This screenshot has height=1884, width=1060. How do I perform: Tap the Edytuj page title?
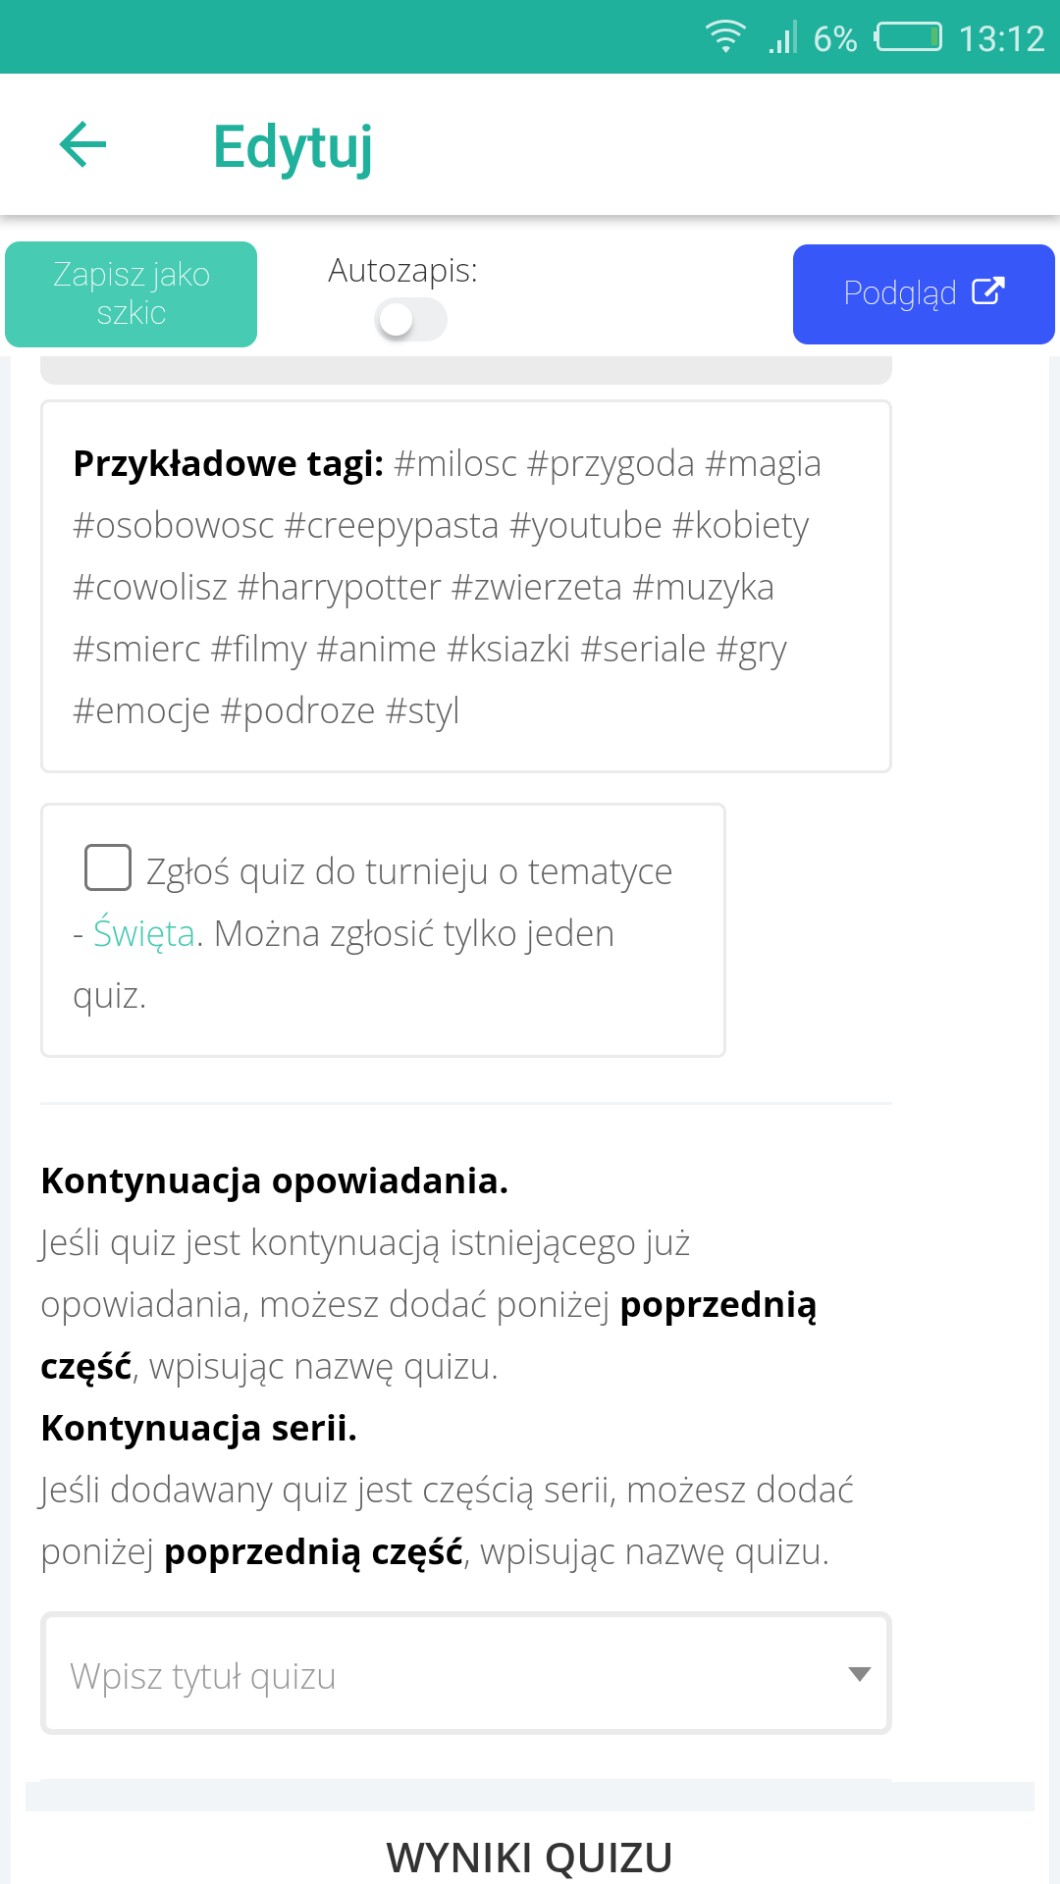click(293, 147)
